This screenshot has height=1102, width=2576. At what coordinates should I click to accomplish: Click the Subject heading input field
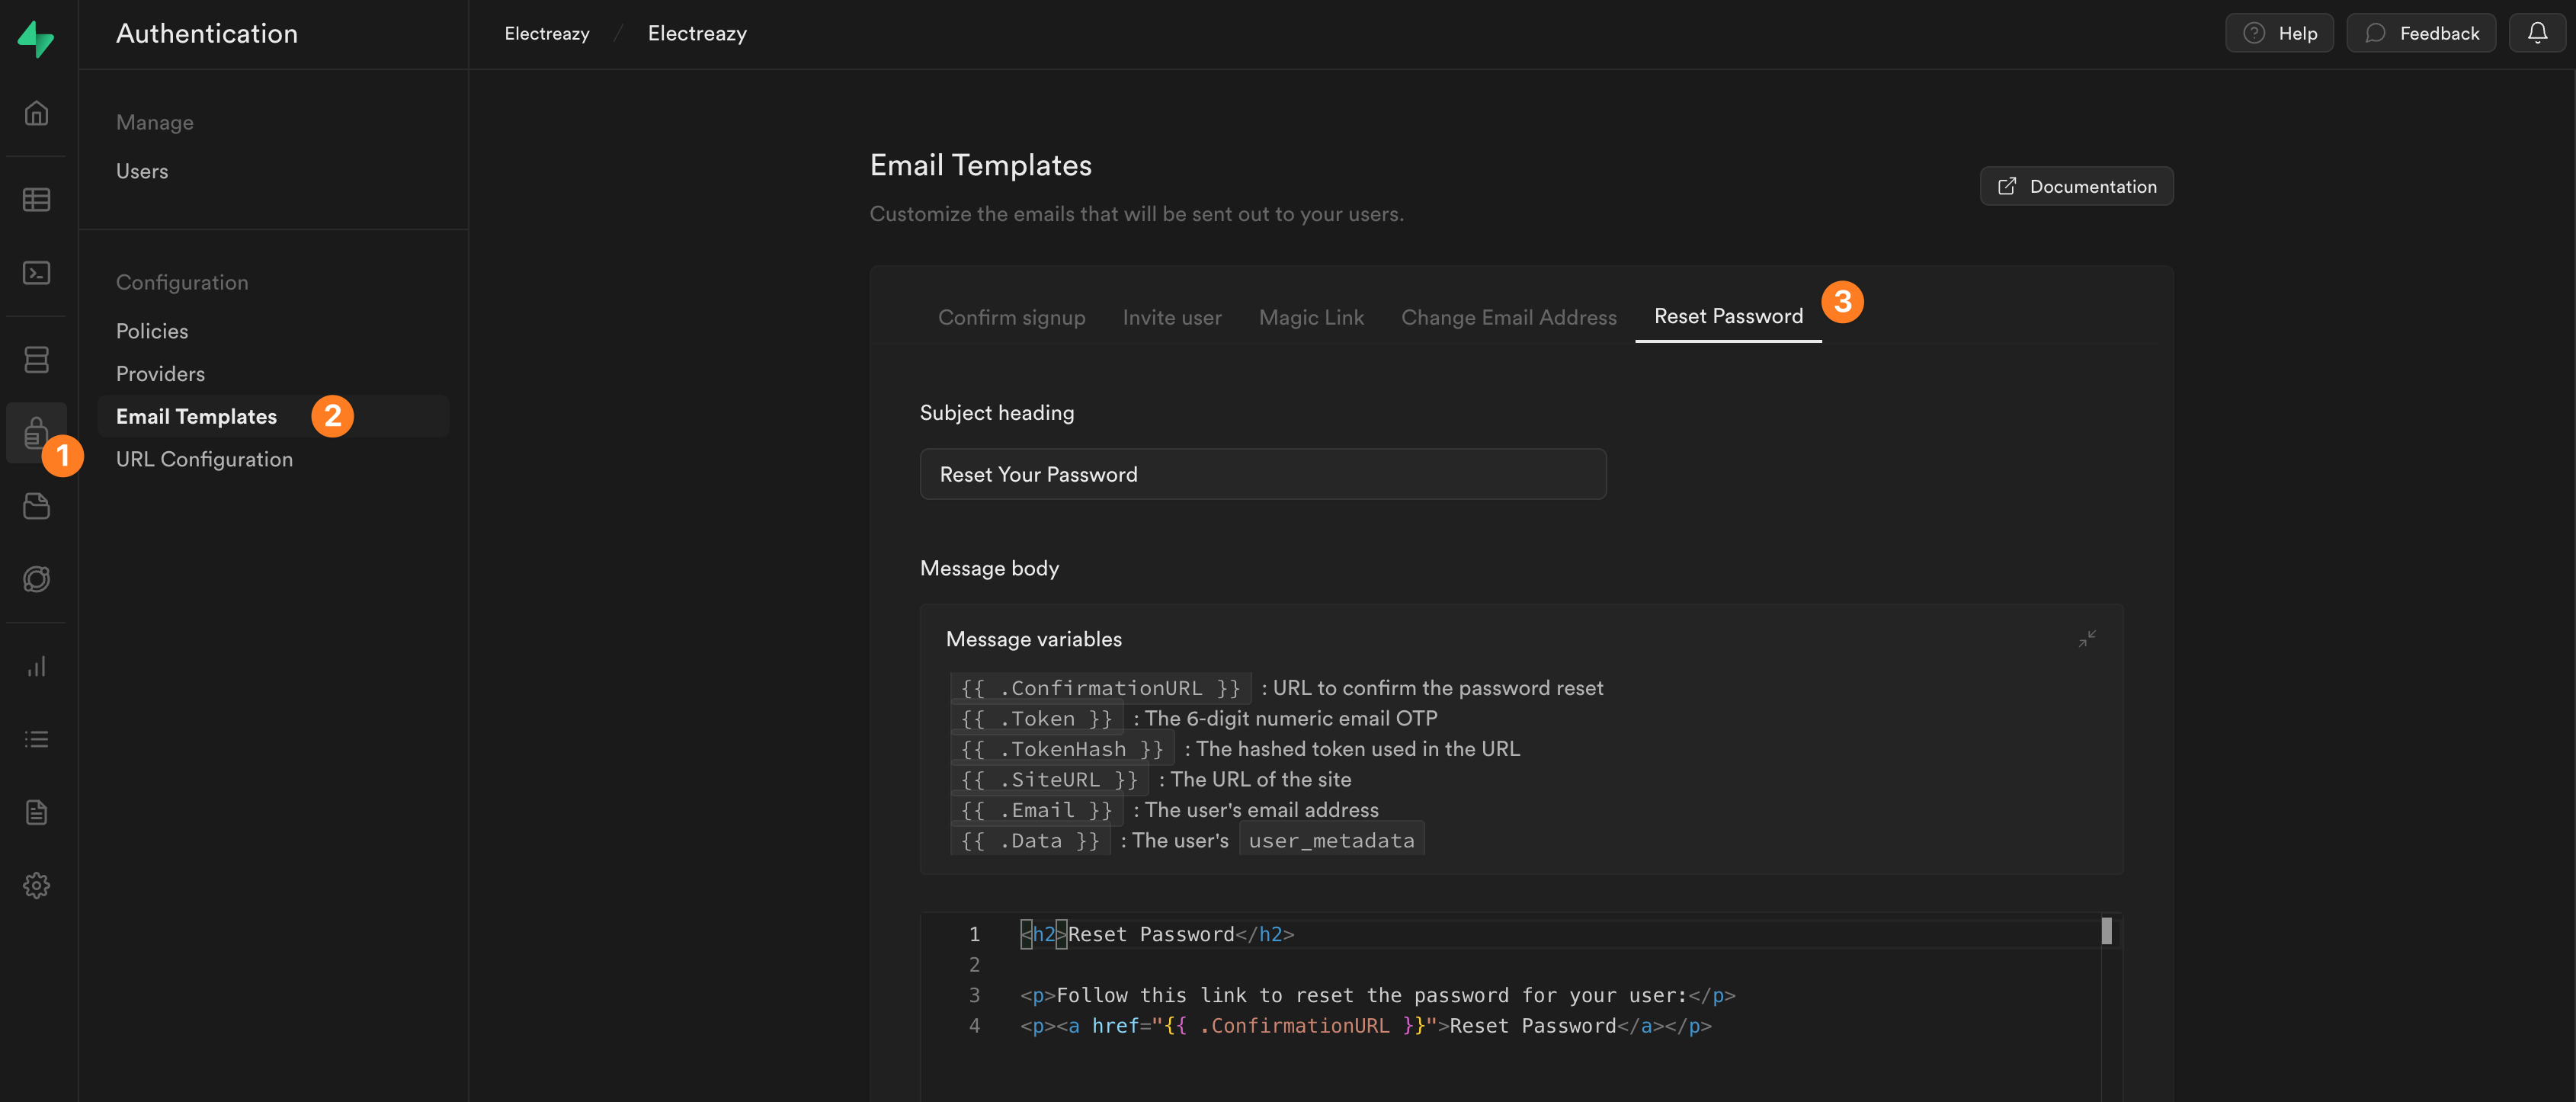[x=1262, y=474]
